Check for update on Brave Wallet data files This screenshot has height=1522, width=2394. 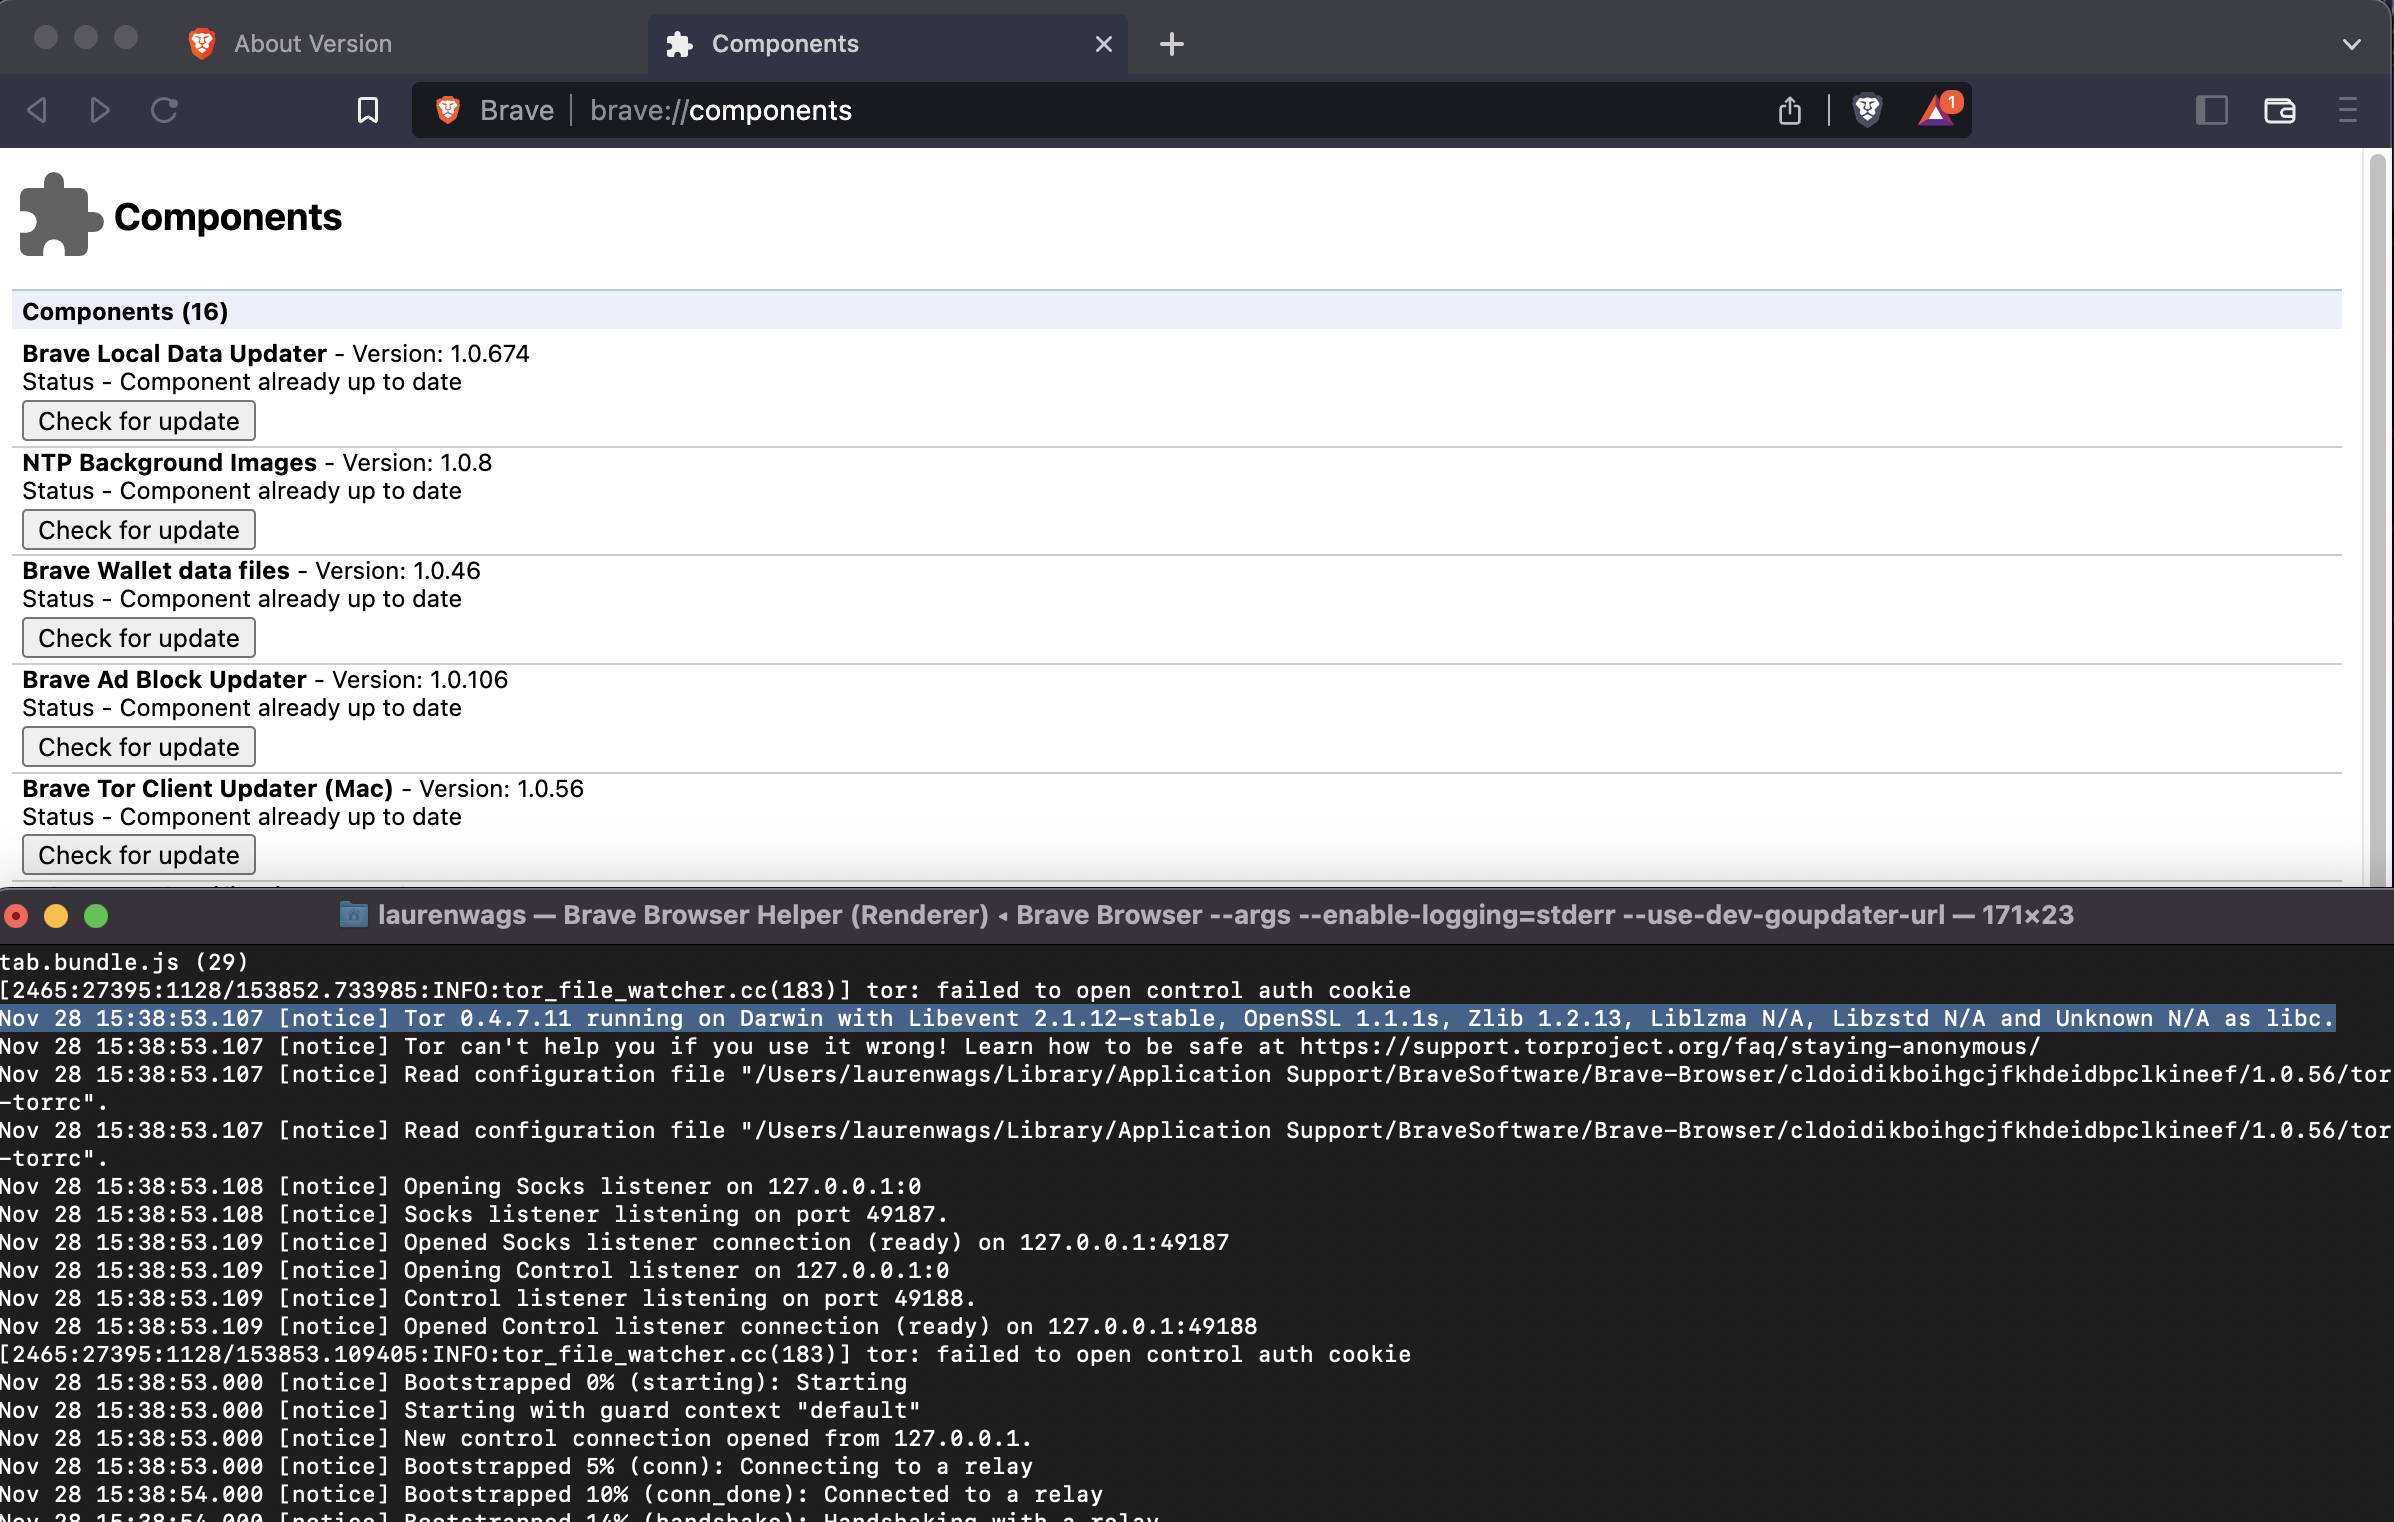tap(138, 637)
